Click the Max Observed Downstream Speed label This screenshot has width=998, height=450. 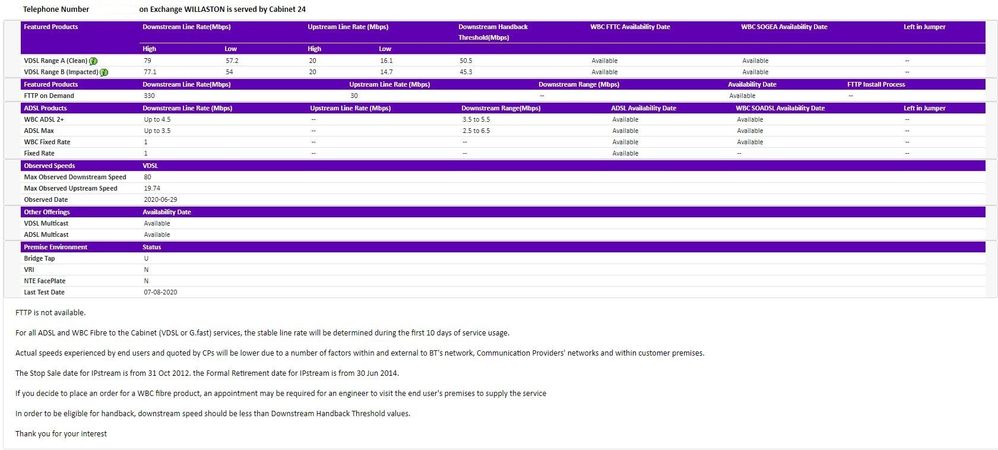pyautogui.click(x=75, y=177)
